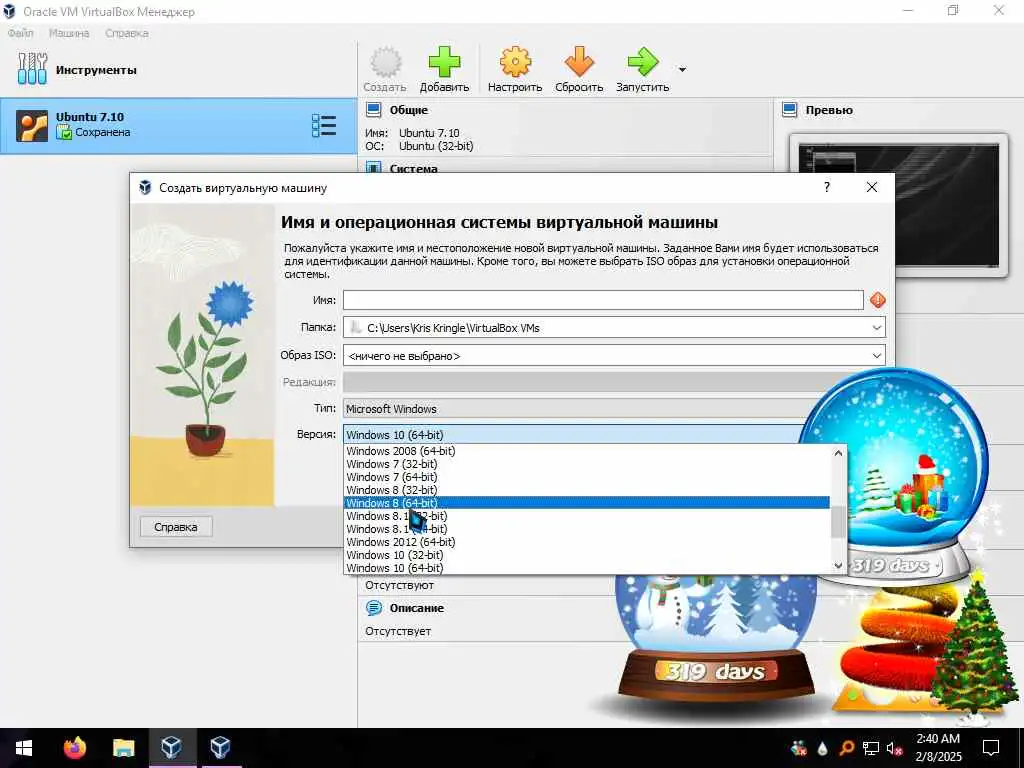Screen dimensions: 1024x768
Task: Click the water drop tray icon
Action: (x=822, y=748)
